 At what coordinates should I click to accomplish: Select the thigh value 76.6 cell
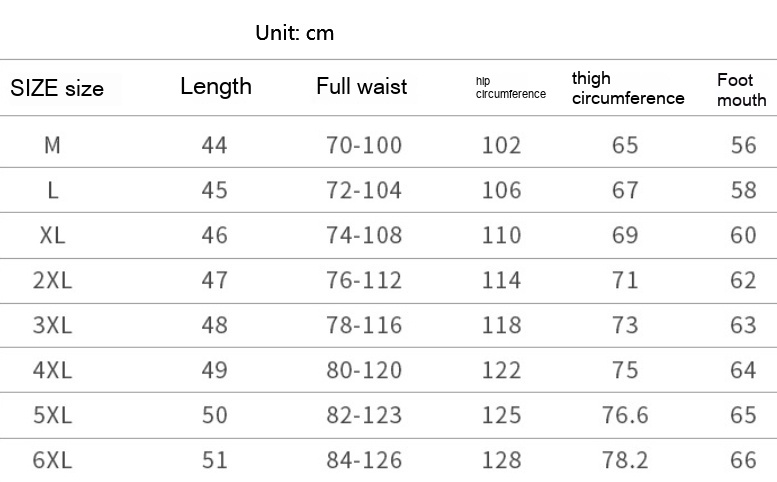(625, 415)
